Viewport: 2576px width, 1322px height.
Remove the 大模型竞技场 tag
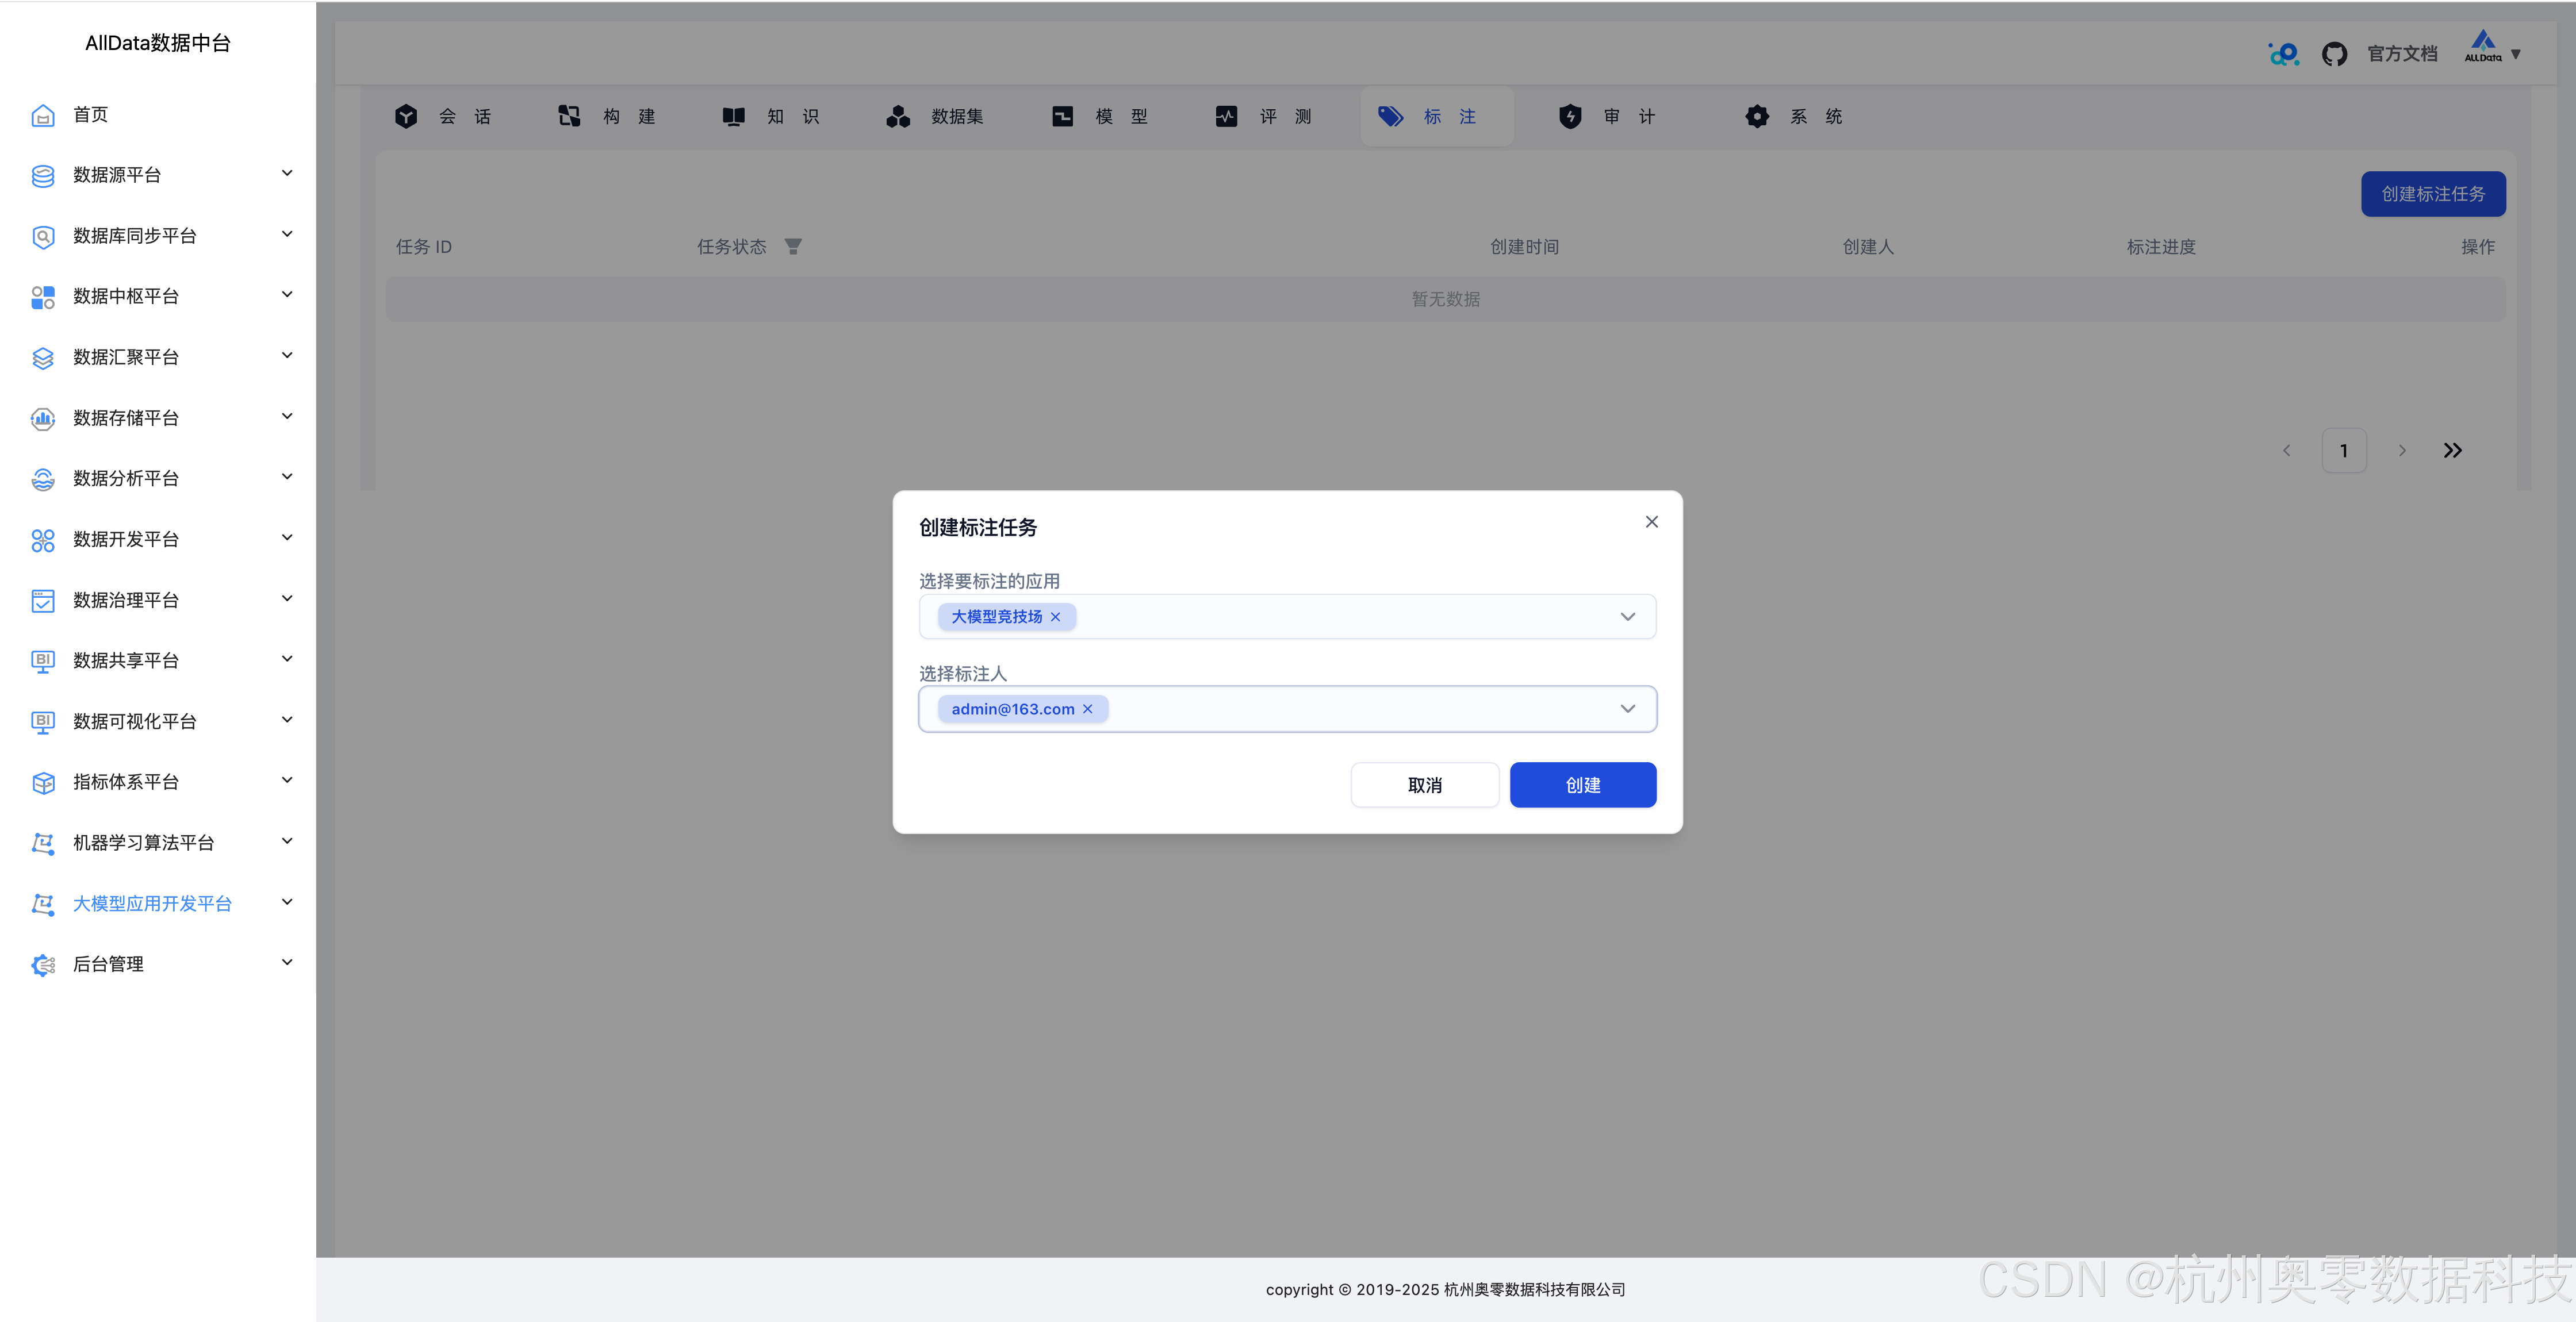click(1056, 617)
